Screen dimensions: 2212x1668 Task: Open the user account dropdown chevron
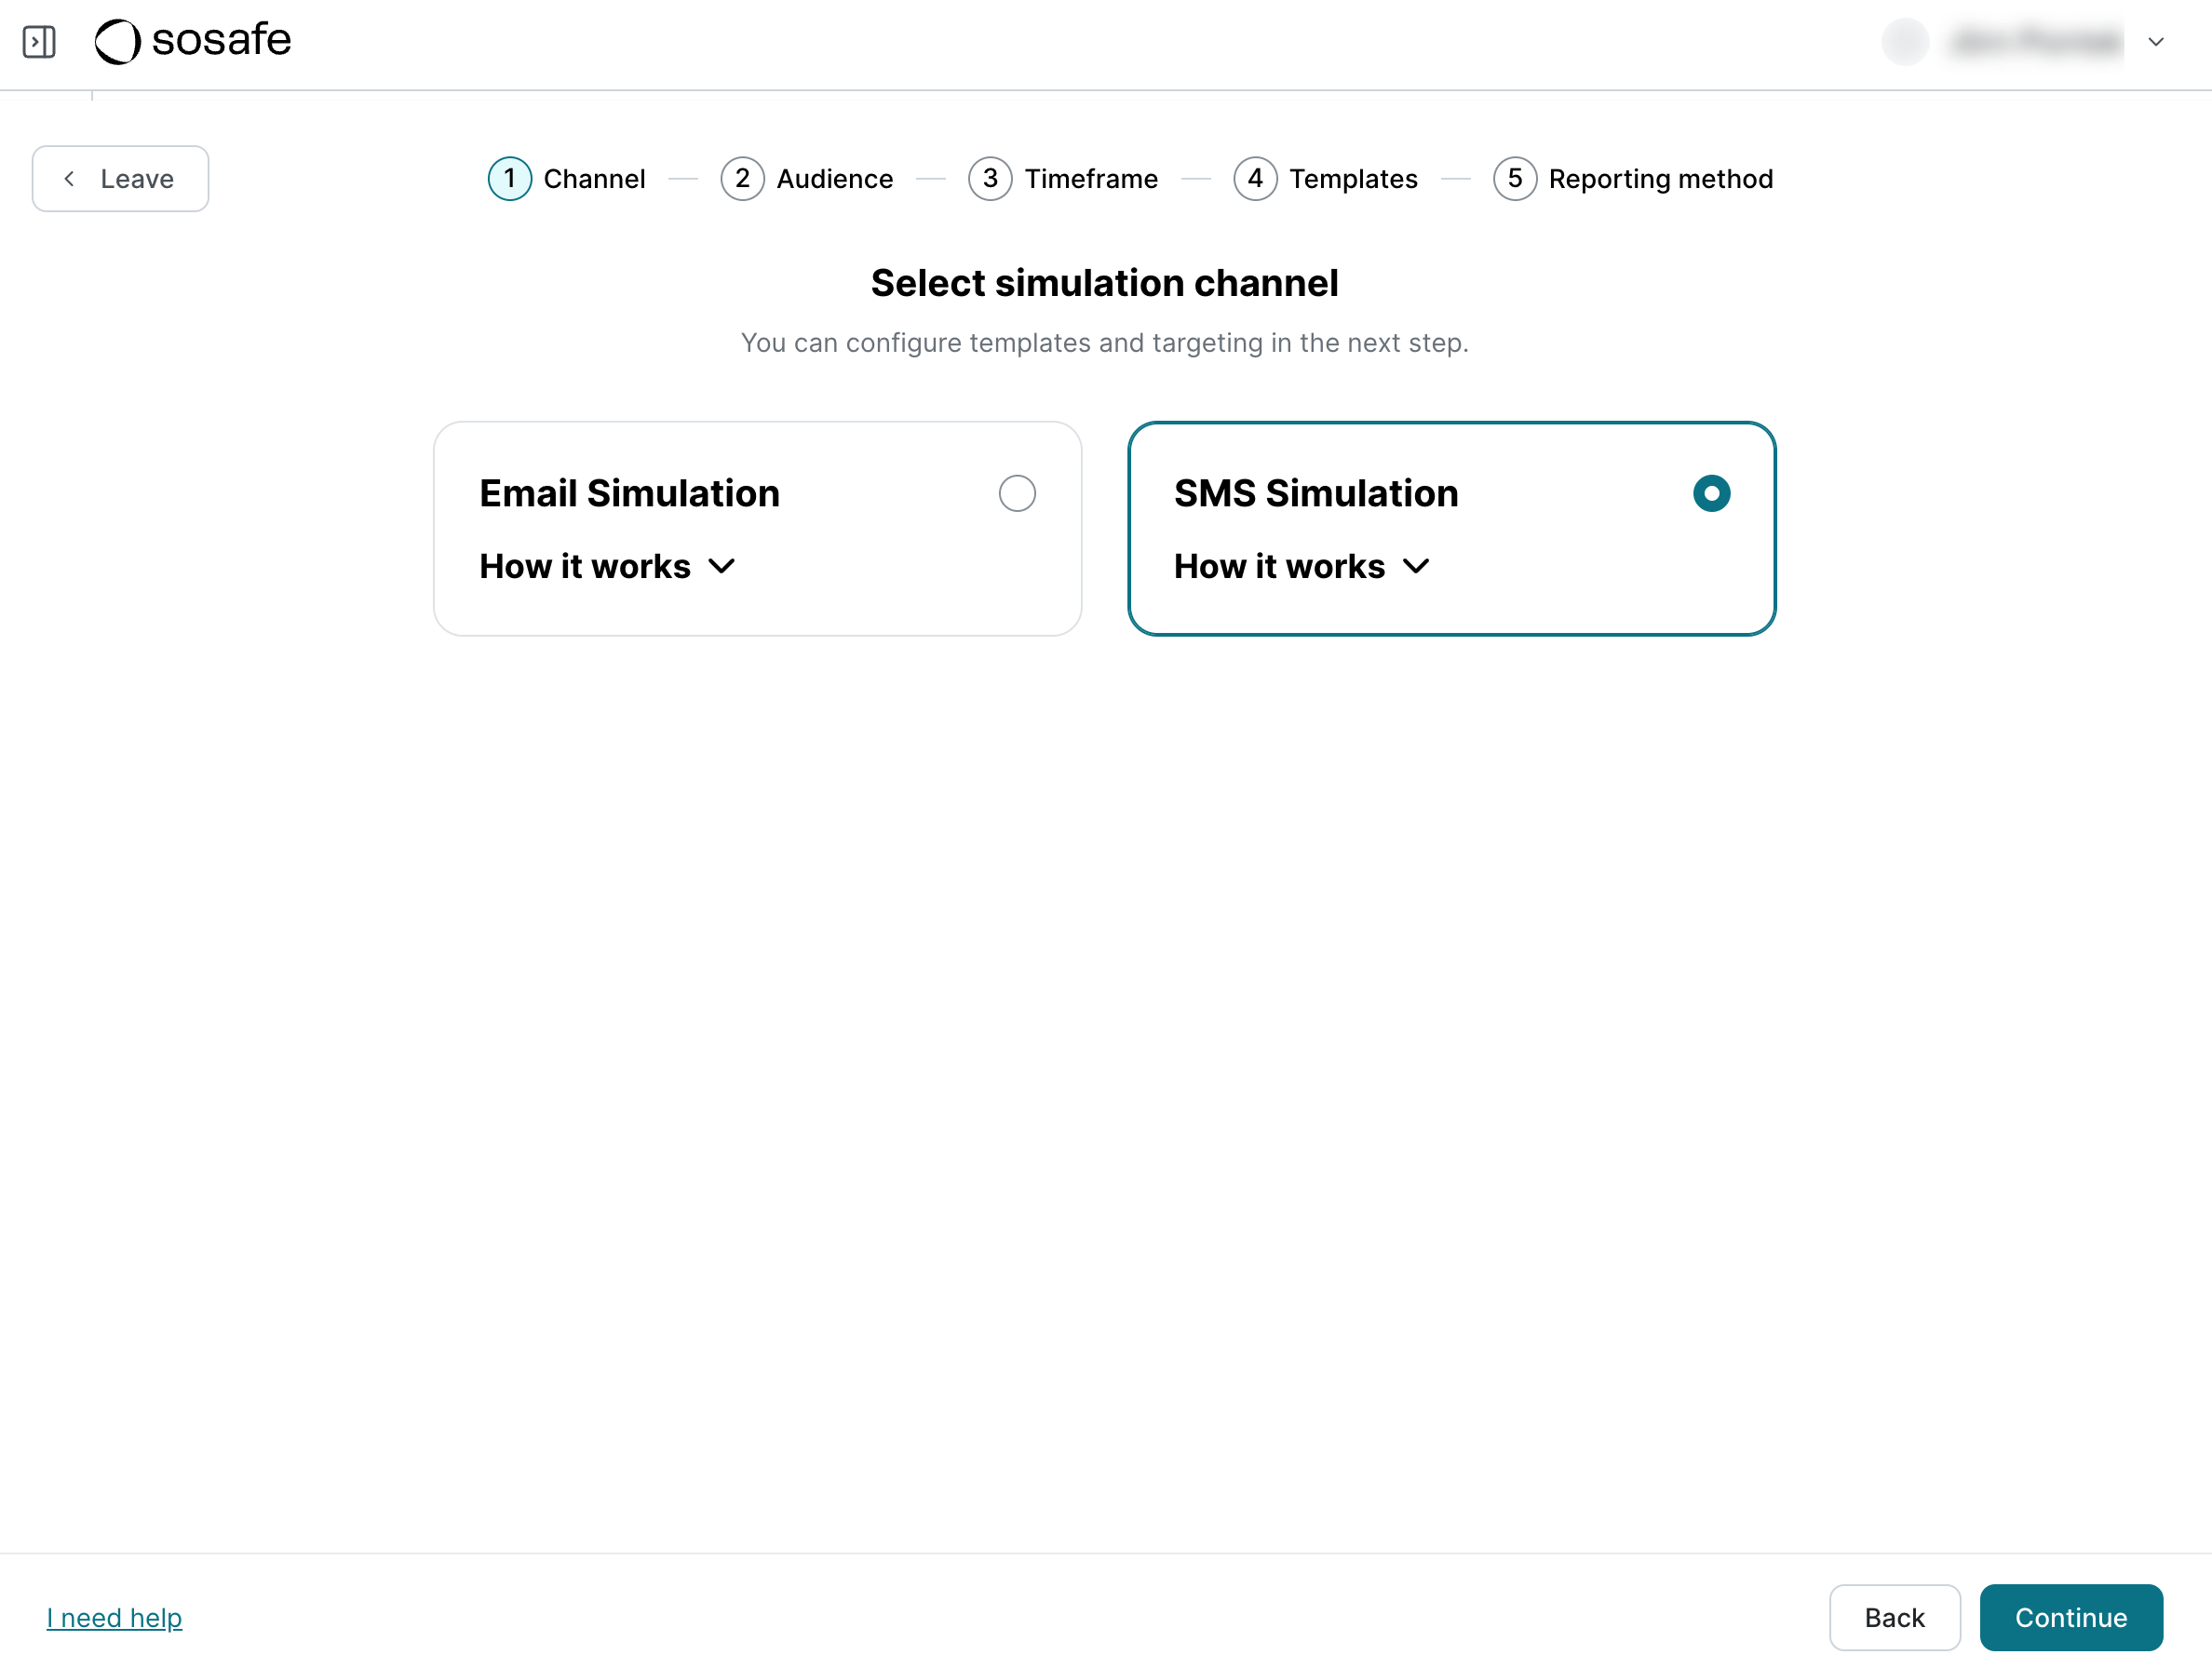pos(2156,42)
